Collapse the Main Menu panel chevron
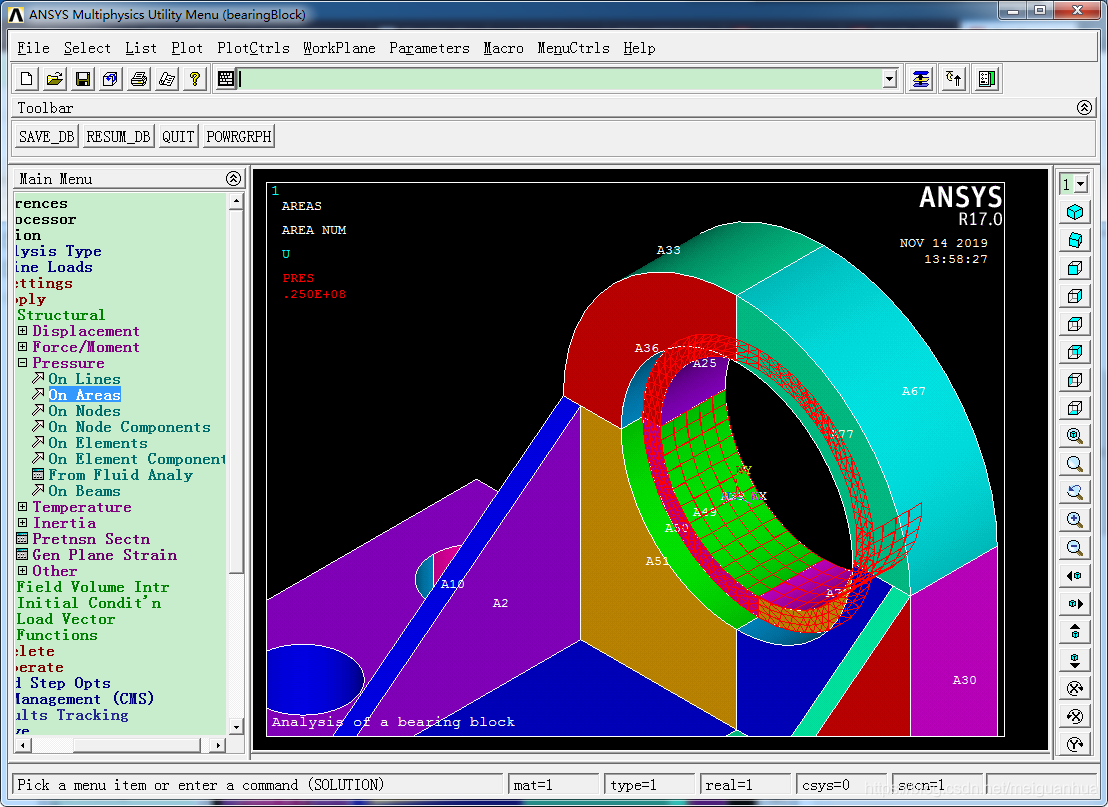The height and width of the screenshot is (807, 1108). coord(233,179)
